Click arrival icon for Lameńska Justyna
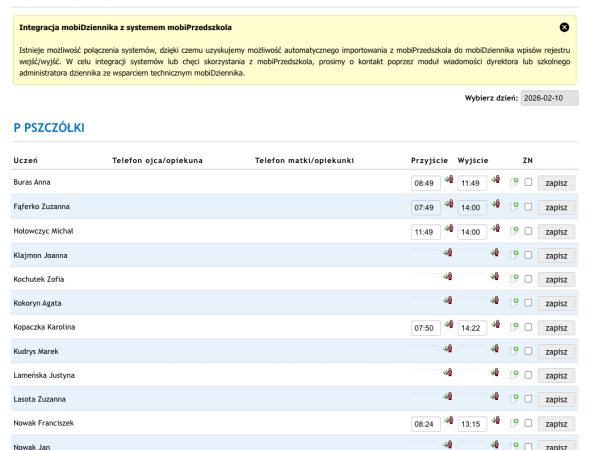The height and width of the screenshot is (450, 590). click(x=448, y=372)
